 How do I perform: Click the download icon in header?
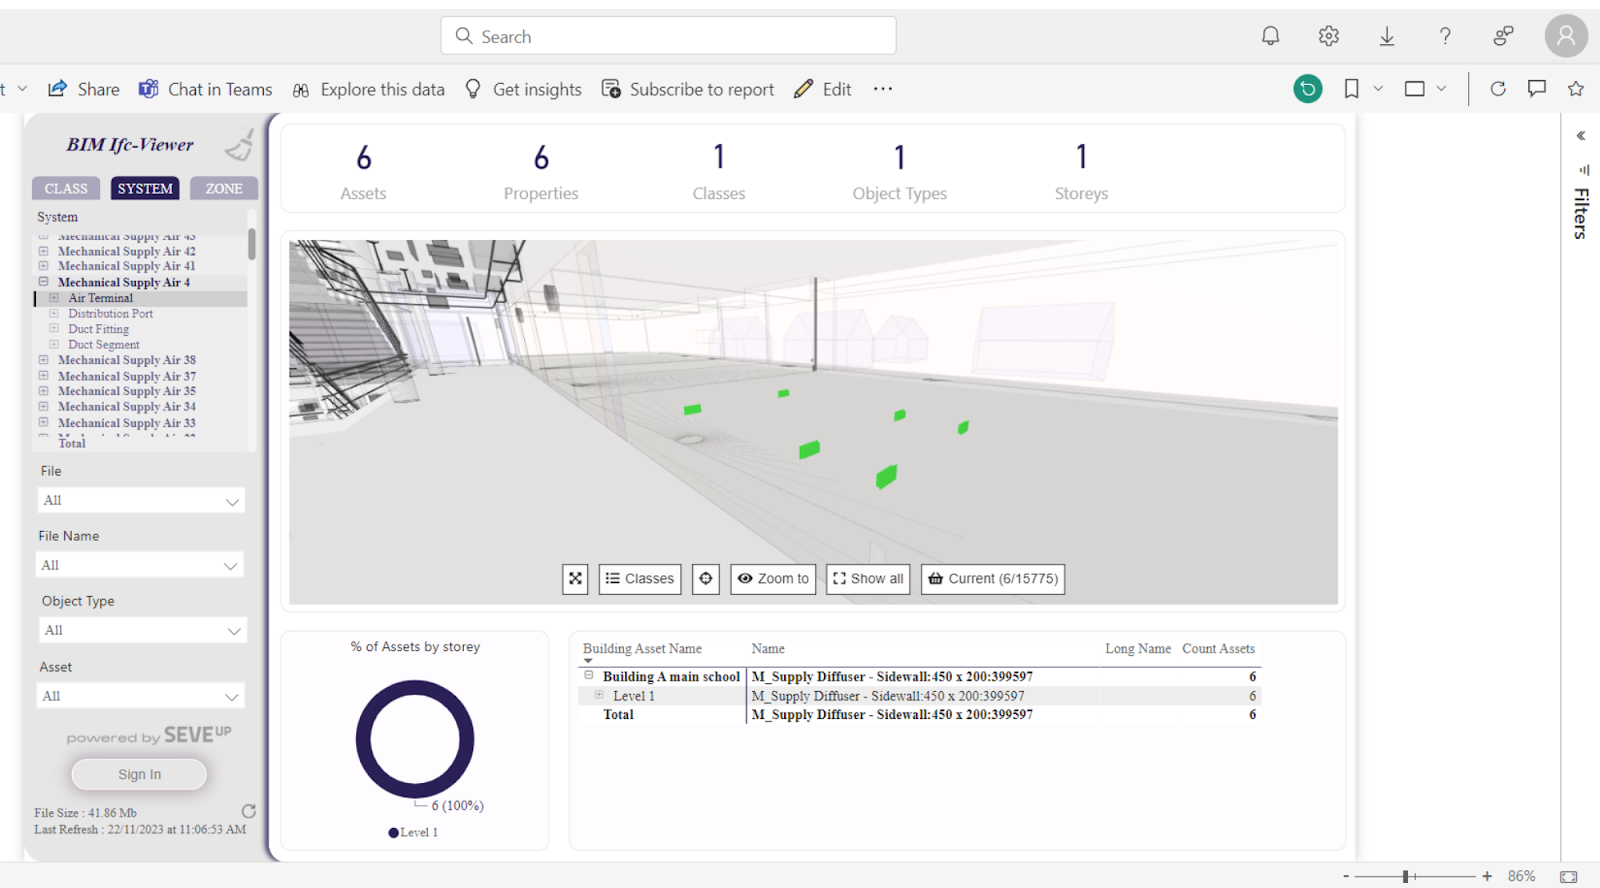(1387, 36)
